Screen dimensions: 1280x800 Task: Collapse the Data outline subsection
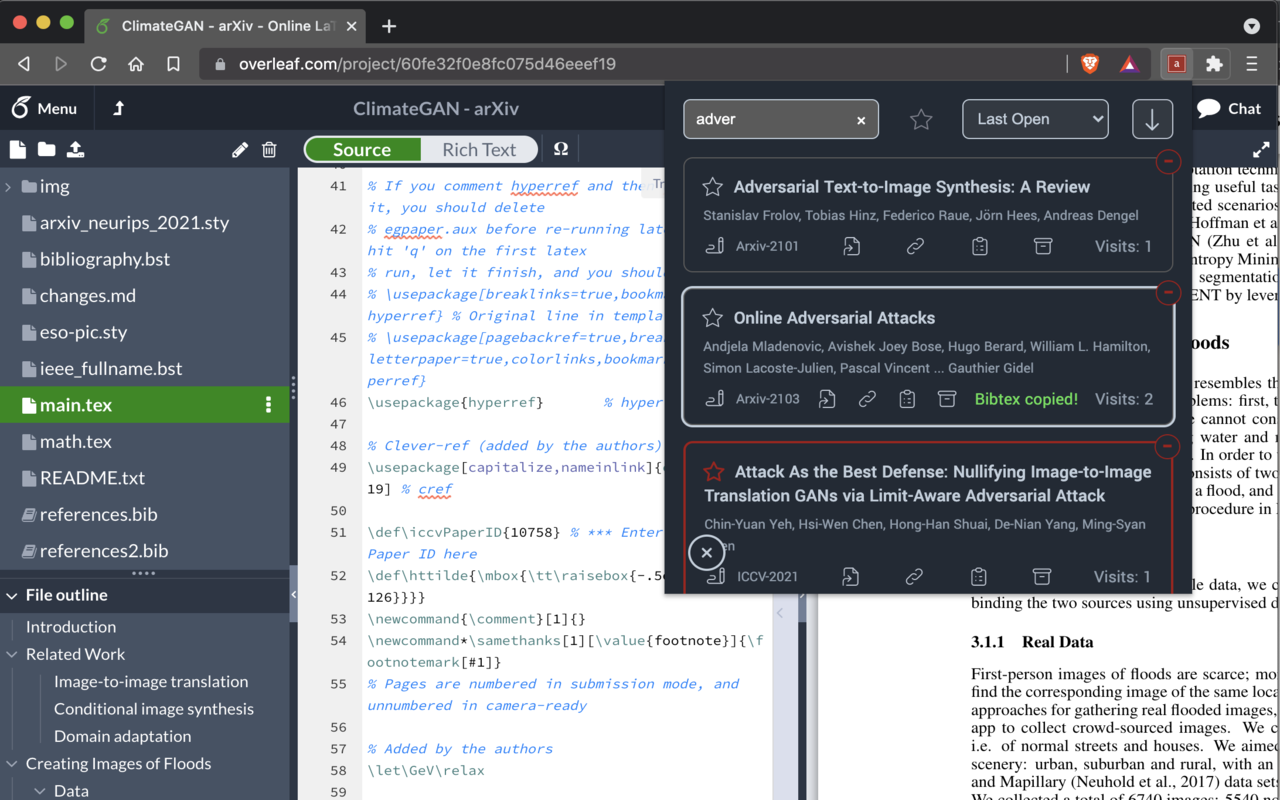tap(40, 791)
